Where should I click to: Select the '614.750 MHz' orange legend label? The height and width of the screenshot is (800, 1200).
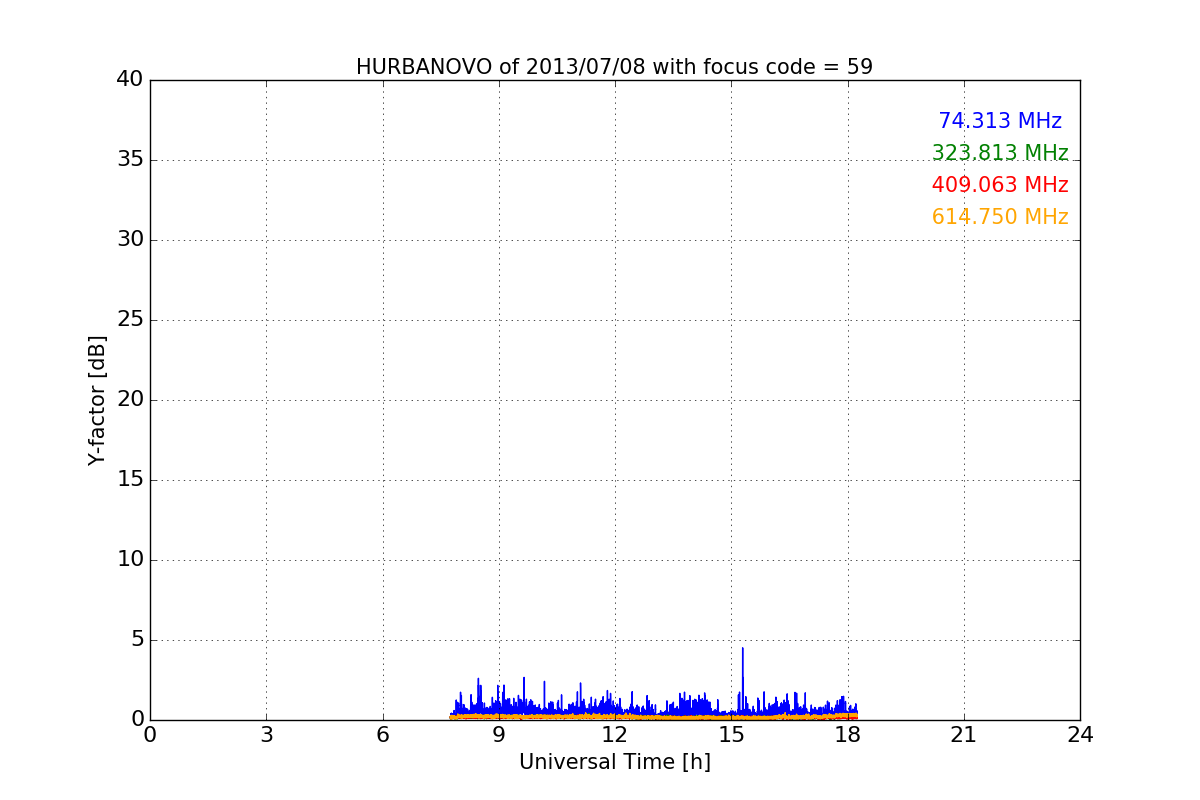coord(1000,217)
